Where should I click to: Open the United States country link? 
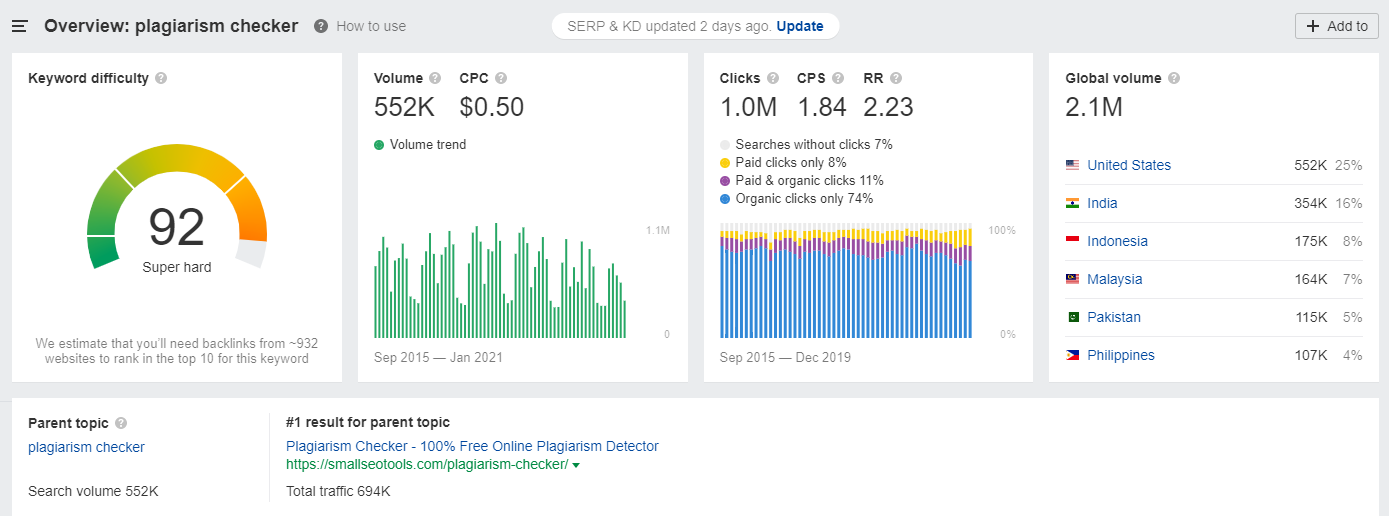[1128, 165]
